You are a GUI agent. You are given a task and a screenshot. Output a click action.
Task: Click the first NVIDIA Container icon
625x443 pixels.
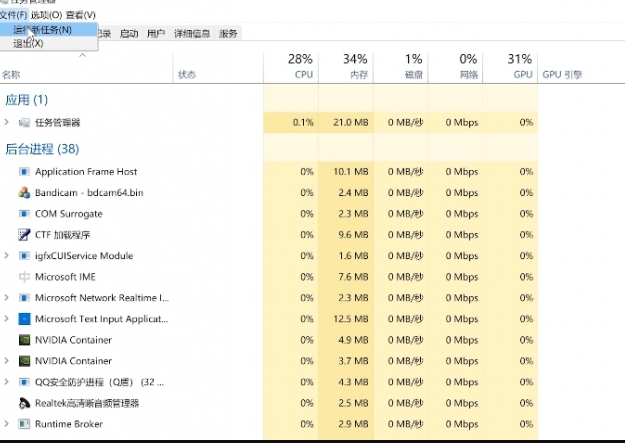[x=25, y=340]
